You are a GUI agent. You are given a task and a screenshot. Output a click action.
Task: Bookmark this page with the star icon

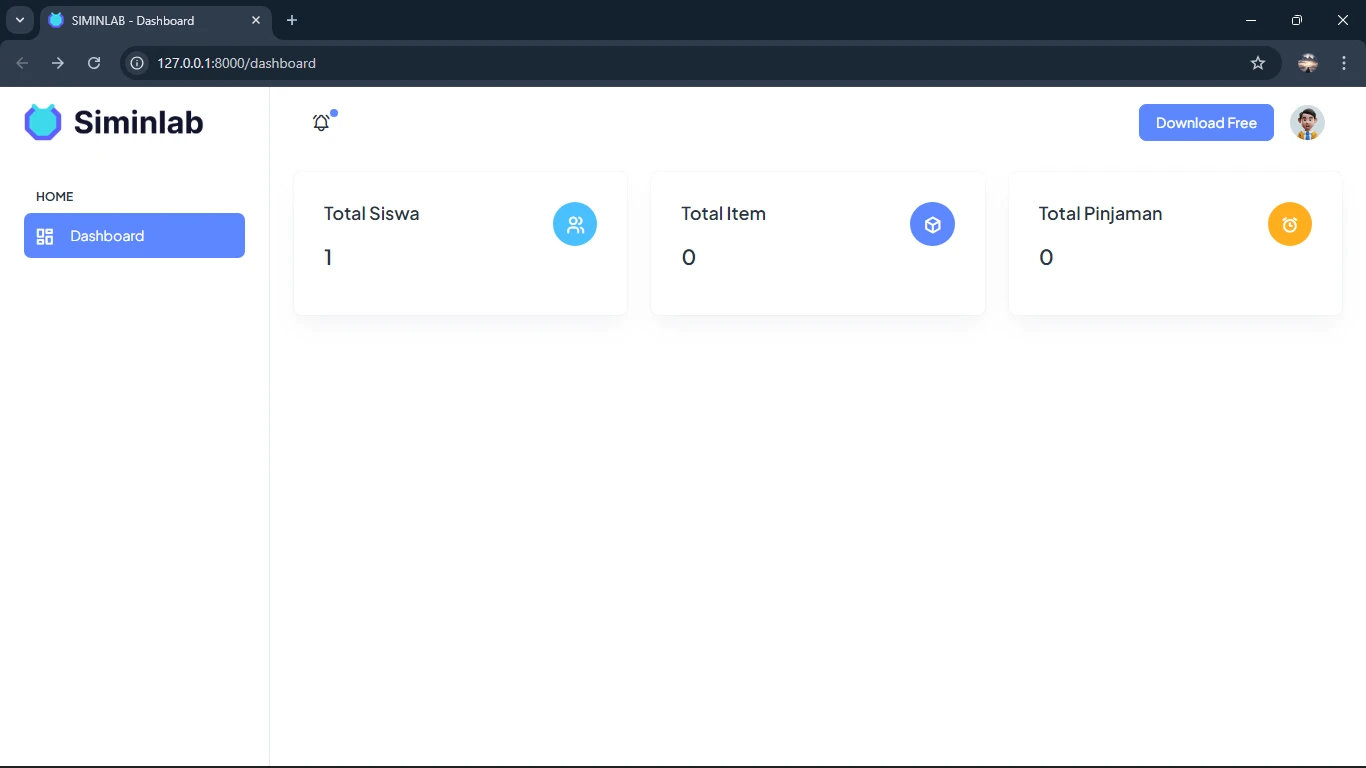coord(1258,63)
